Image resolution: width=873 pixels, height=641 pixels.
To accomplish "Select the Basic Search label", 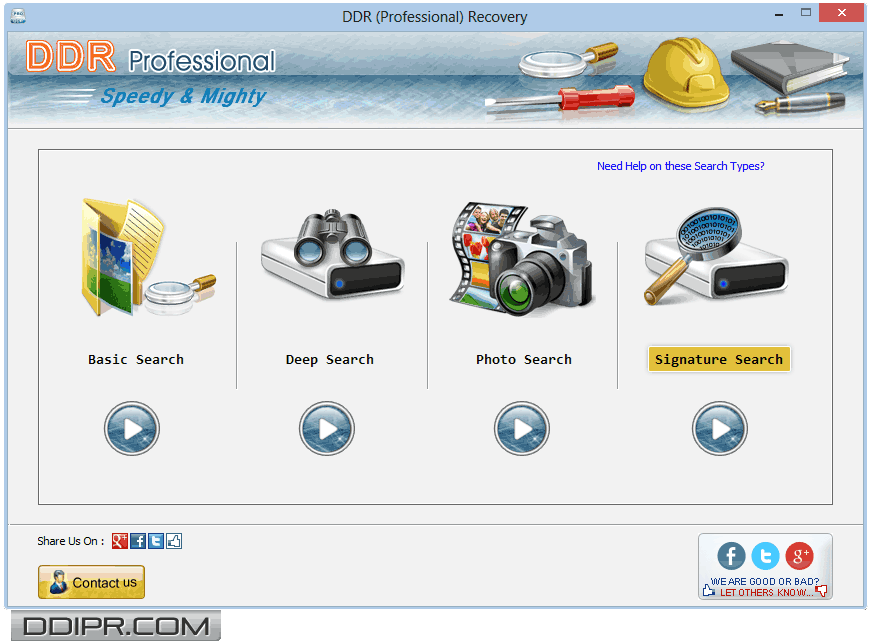I will (136, 360).
